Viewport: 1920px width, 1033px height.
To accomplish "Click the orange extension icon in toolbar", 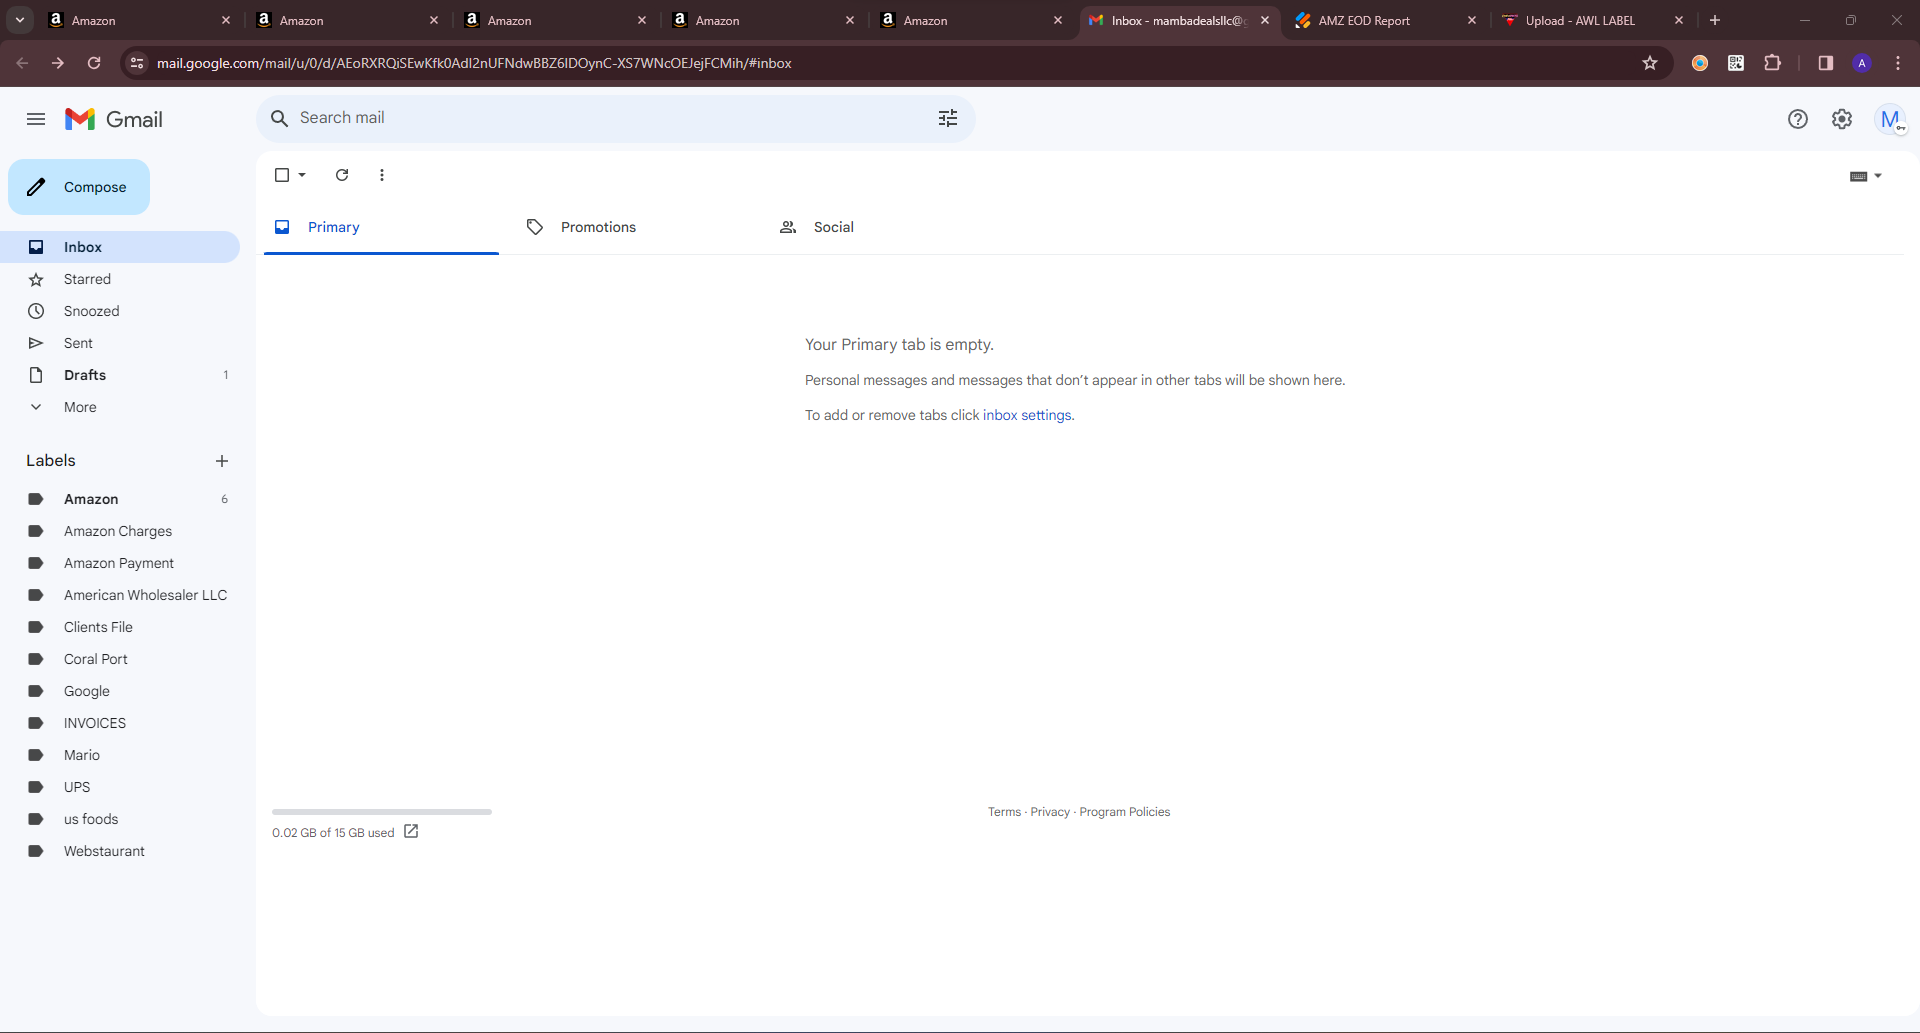I will [1700, 63].
